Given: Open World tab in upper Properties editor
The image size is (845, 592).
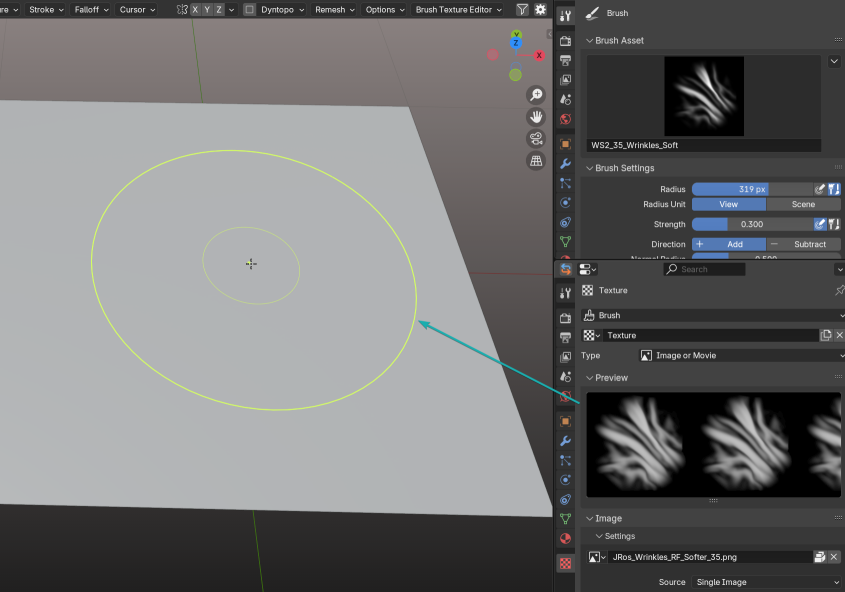Looking at the screenshot, I should (x=565, y=119).
